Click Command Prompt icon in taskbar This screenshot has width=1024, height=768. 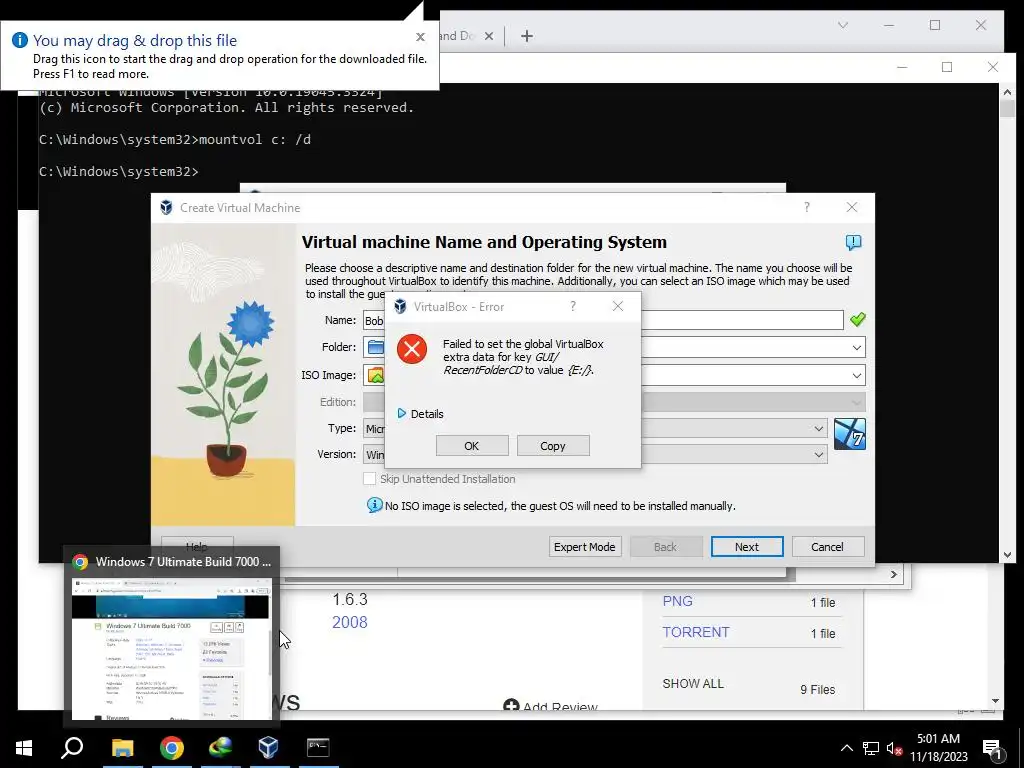click(x=318, y=748)
